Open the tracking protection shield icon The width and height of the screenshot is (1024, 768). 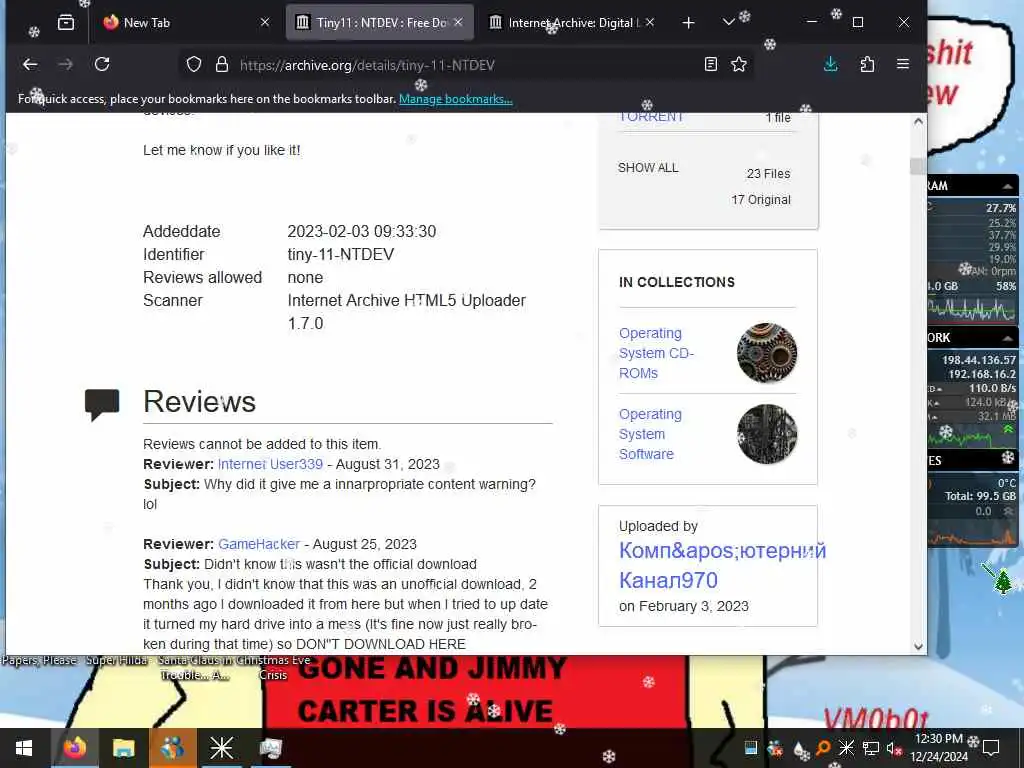(x=194, y=64)
